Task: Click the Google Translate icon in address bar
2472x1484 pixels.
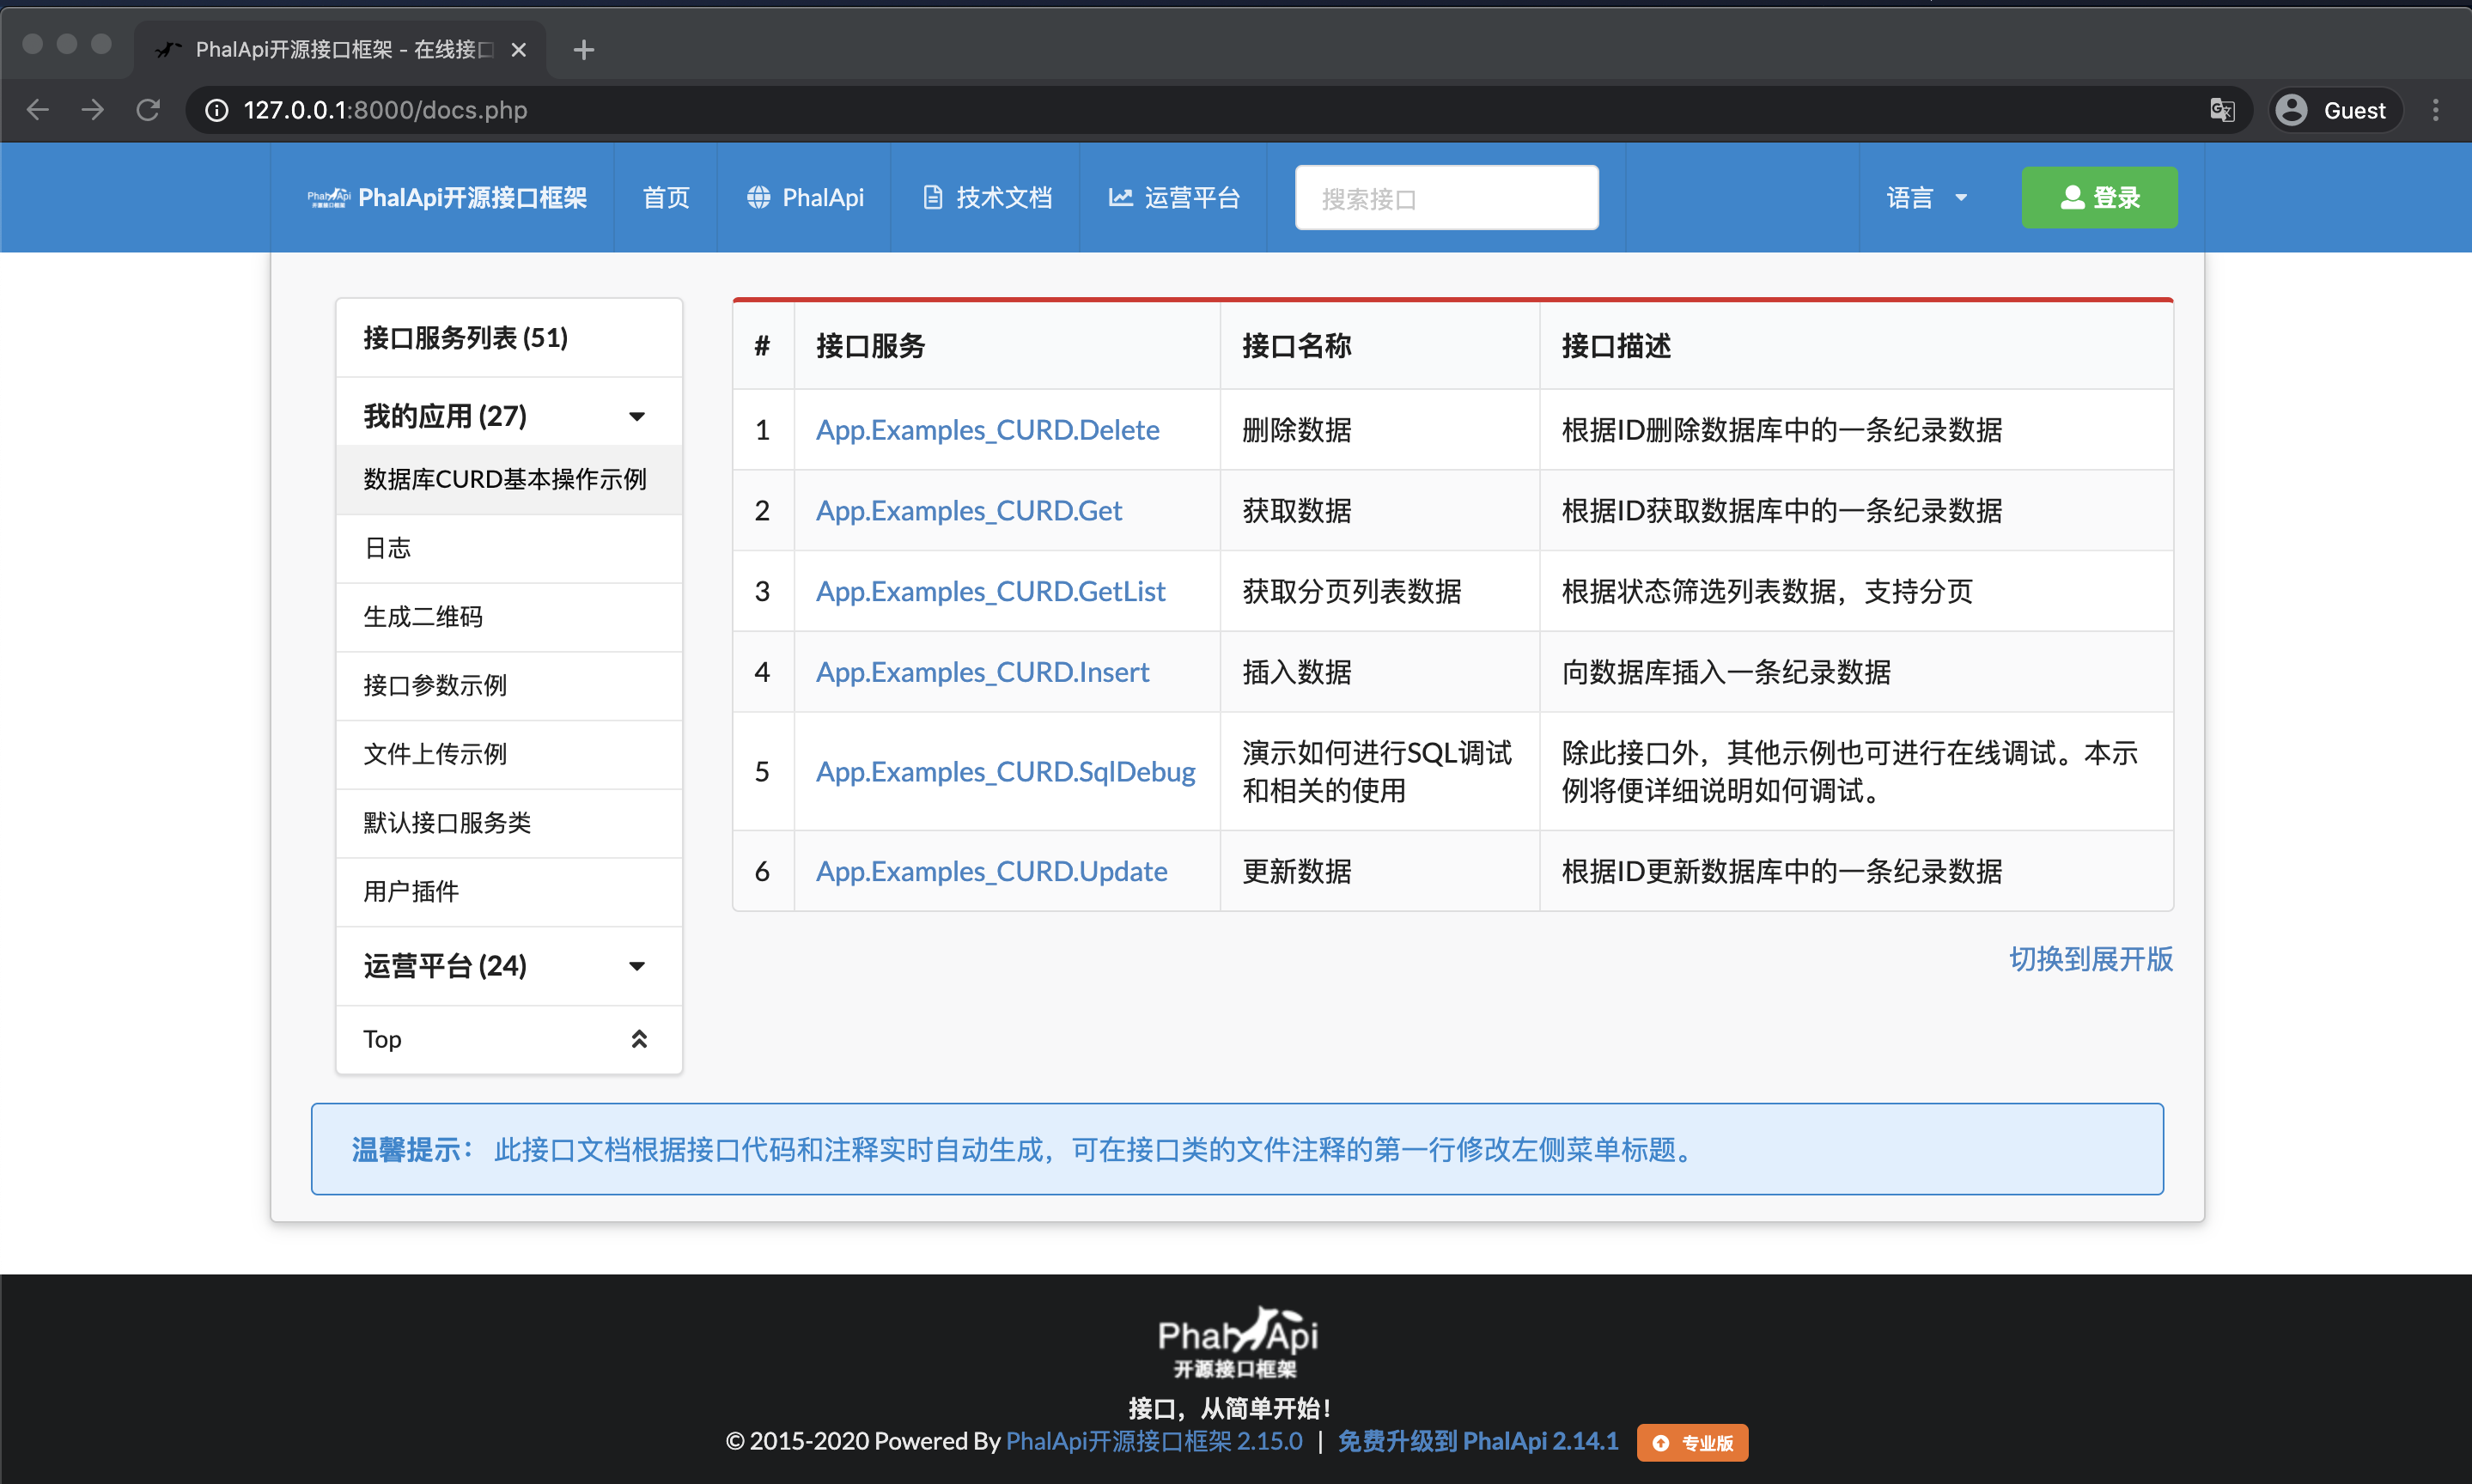Action: 2222,110
